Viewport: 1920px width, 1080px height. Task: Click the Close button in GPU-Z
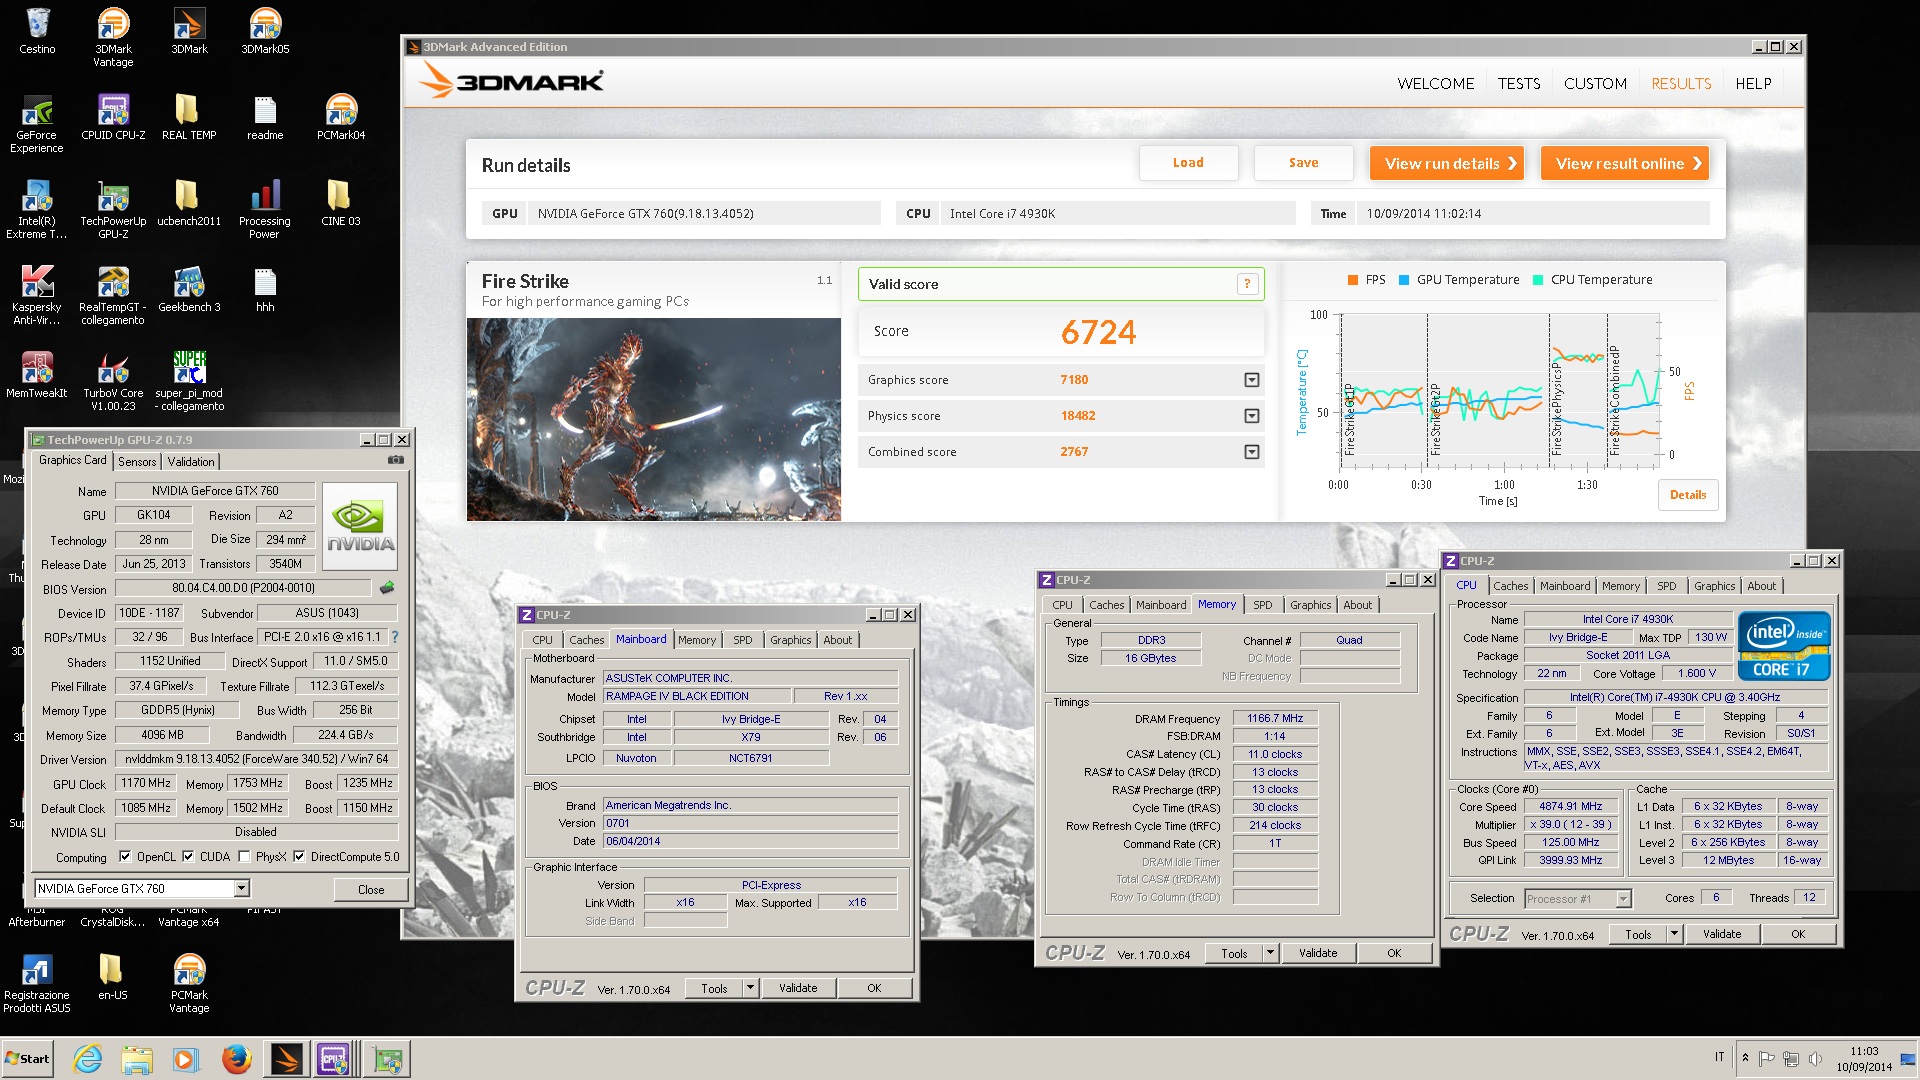click(x=371, y=890)
